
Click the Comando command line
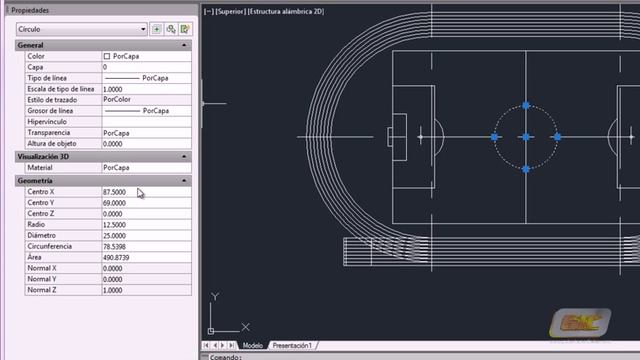coord(420,357)
